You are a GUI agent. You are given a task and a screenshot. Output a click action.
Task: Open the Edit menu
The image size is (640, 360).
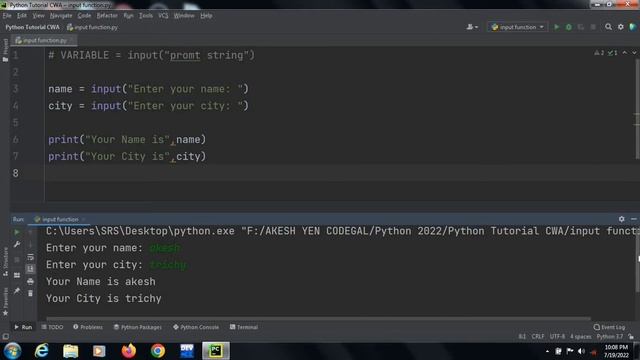(22, 16)
